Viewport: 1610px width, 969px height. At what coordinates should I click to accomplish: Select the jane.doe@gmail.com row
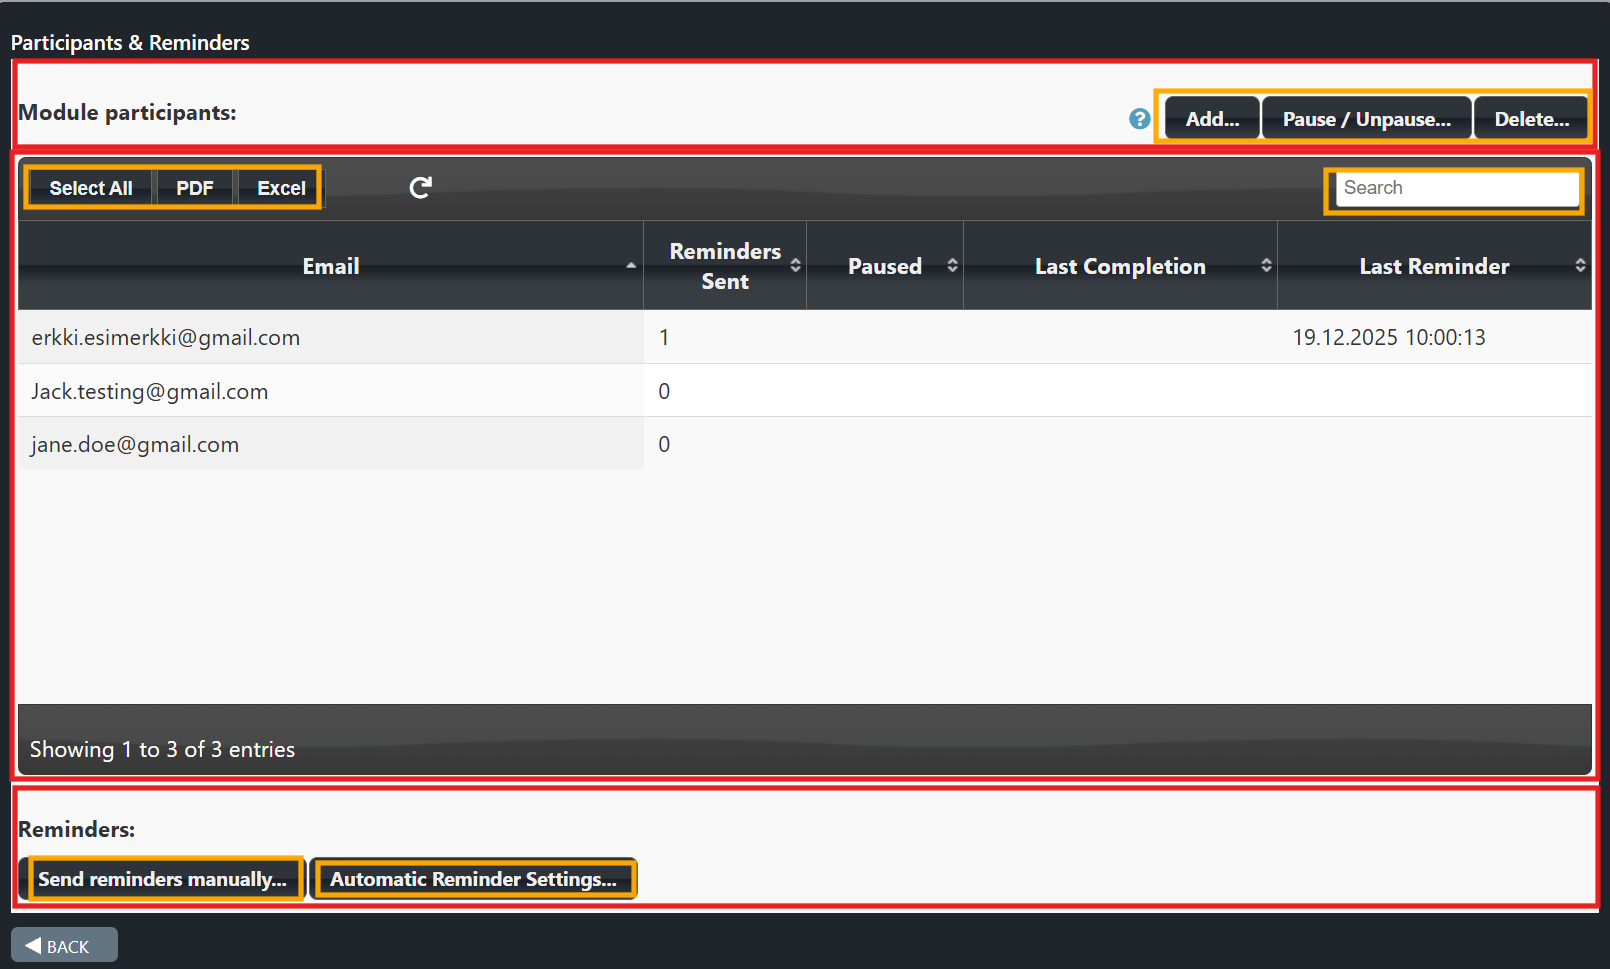click(135, 445)
